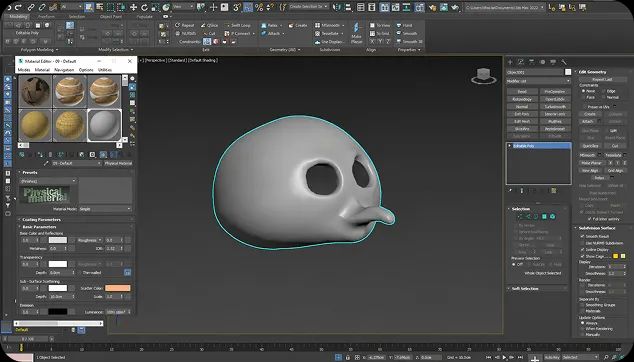This screenshot has height=362, width=634.
Task: Open the Options menu in Material Editor
Action: [86, 70]
